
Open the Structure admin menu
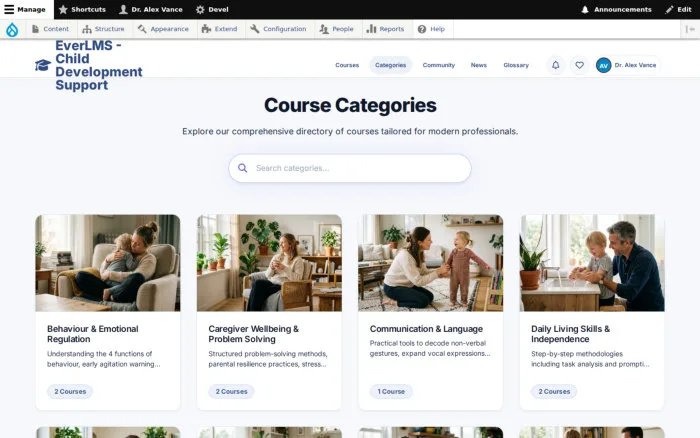tap(103, 29)
